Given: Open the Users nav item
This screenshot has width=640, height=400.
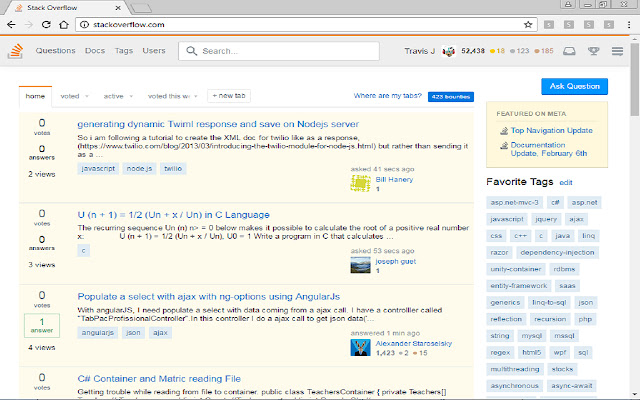Looking at the screenshot, I should pos(154,51).
